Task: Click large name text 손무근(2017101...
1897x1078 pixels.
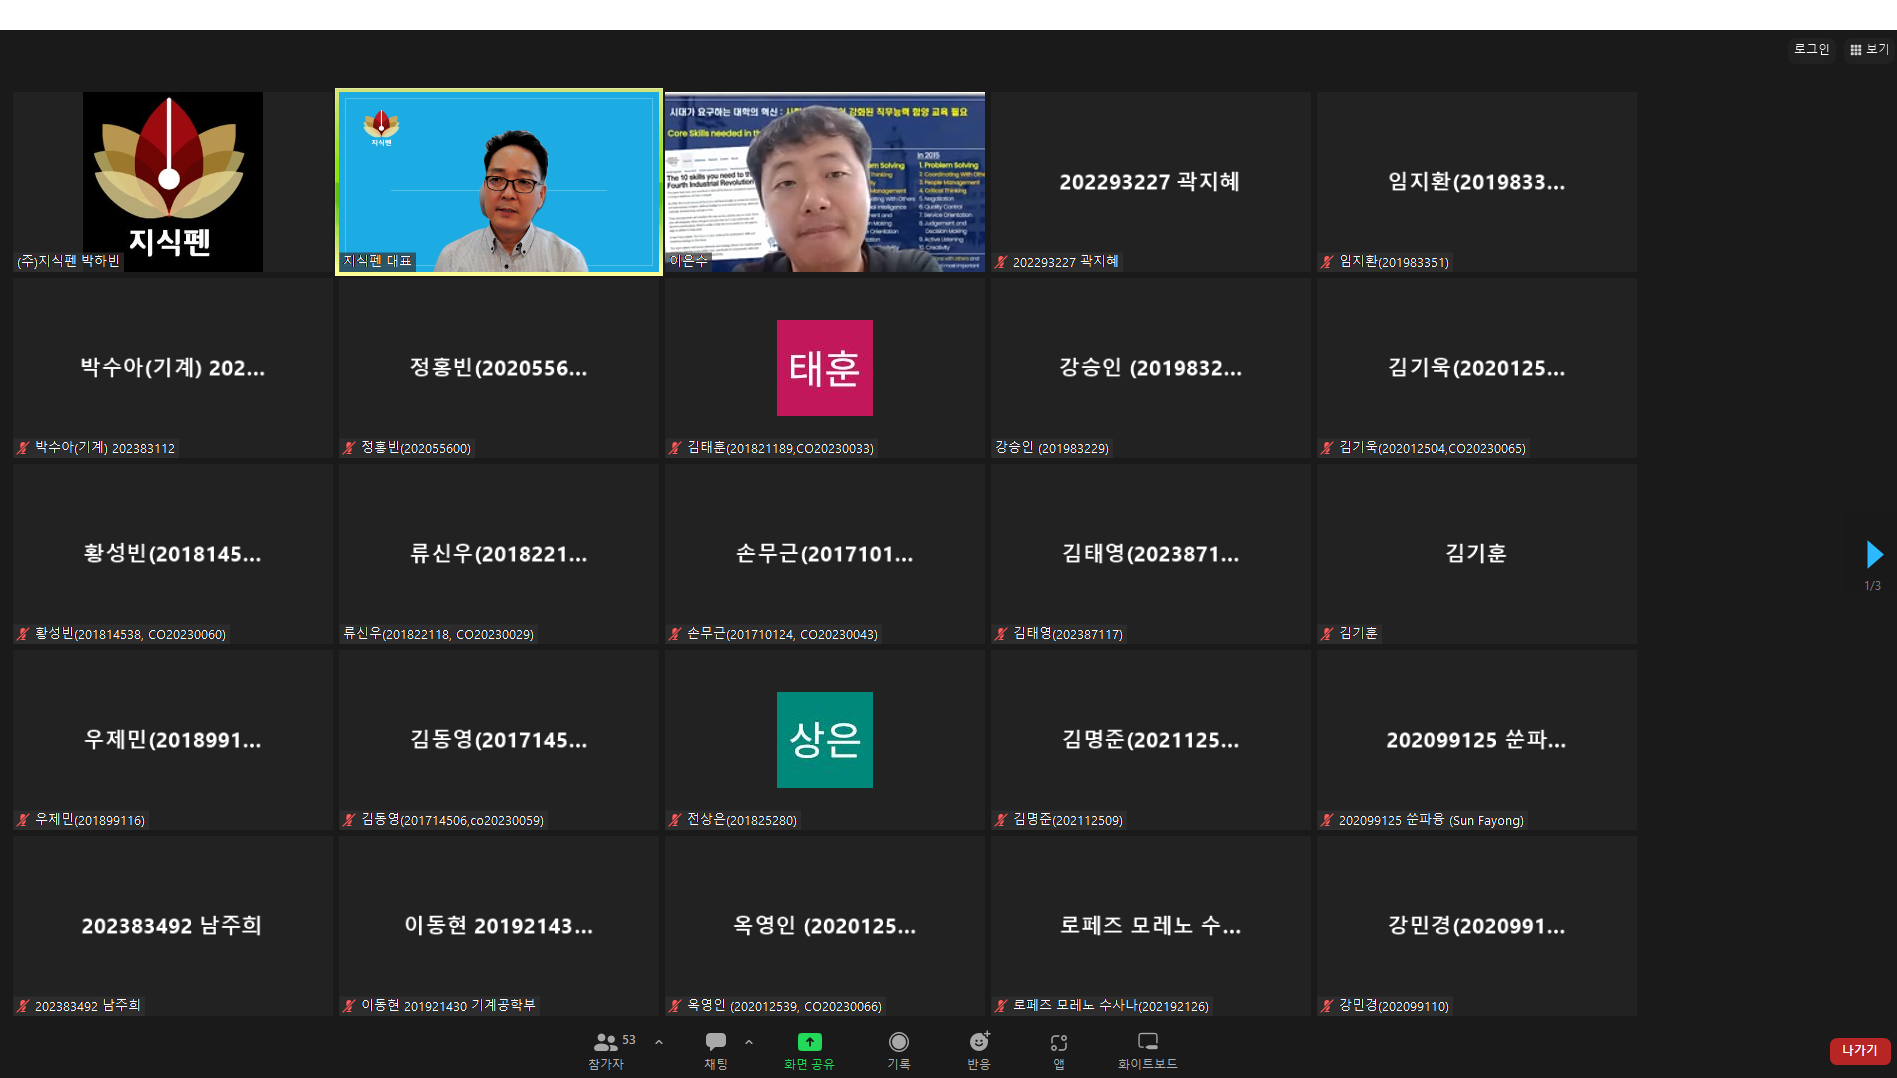Action: [x=825, y=554]
